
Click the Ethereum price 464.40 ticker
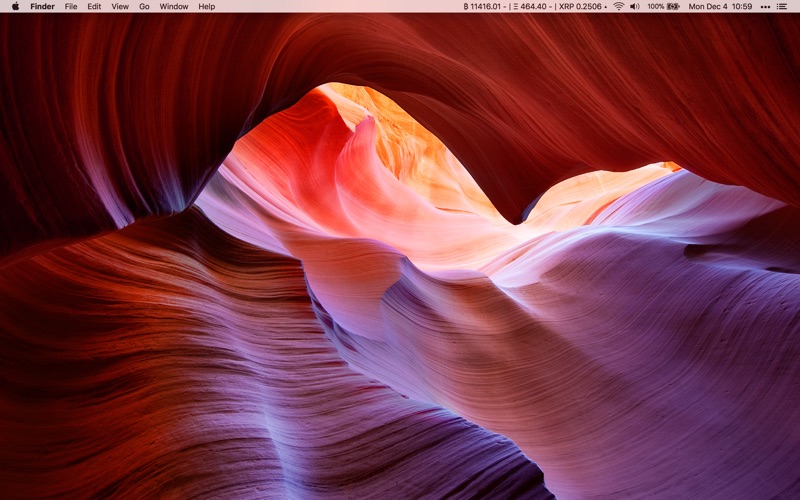pos(530,7)
